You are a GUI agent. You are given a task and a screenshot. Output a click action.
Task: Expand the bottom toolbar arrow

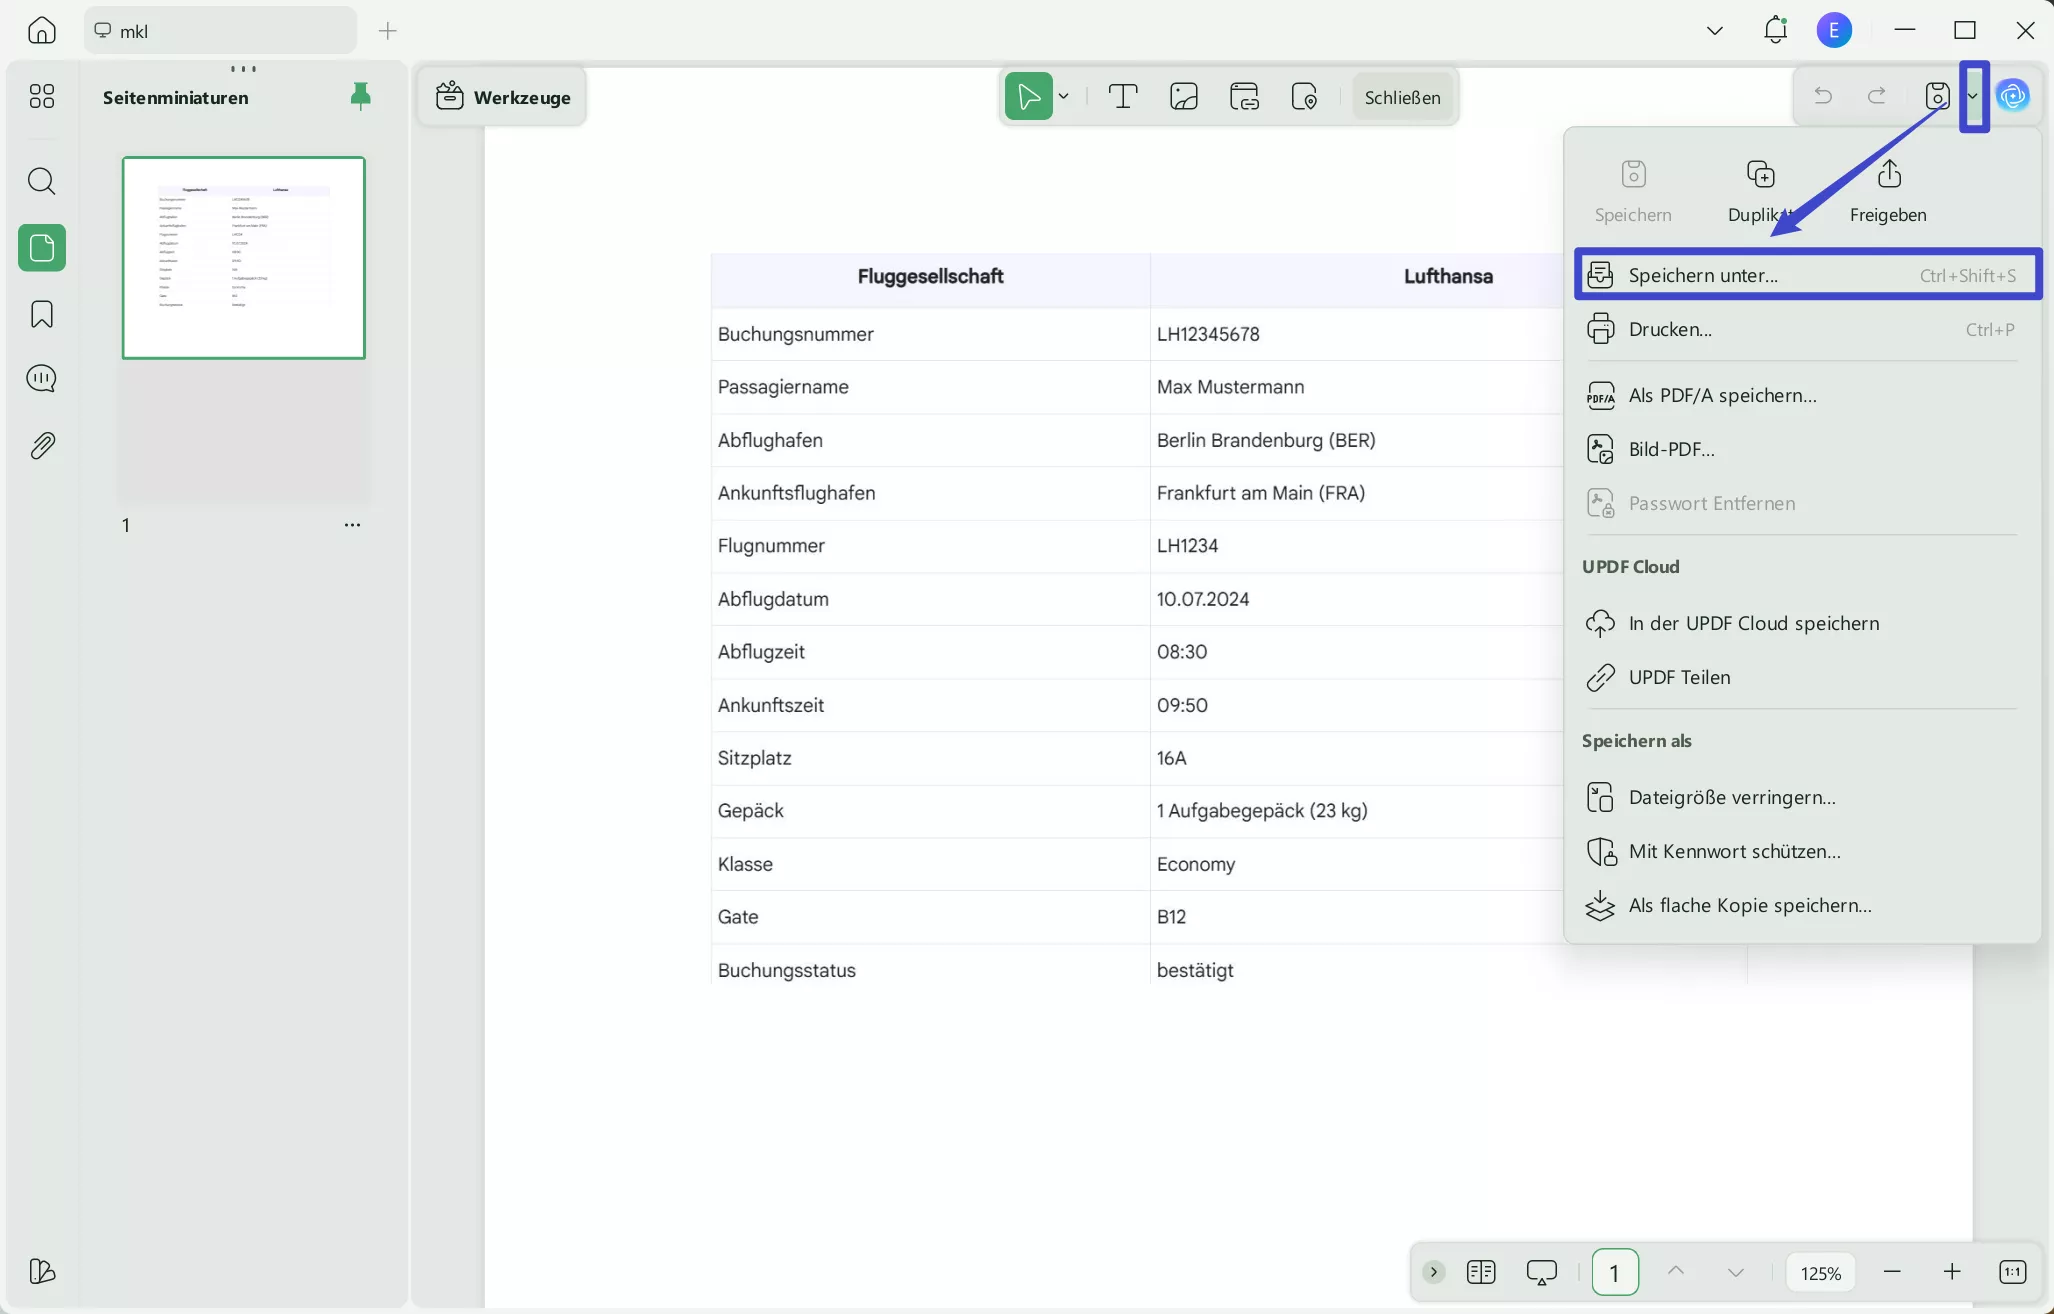1433,1272
